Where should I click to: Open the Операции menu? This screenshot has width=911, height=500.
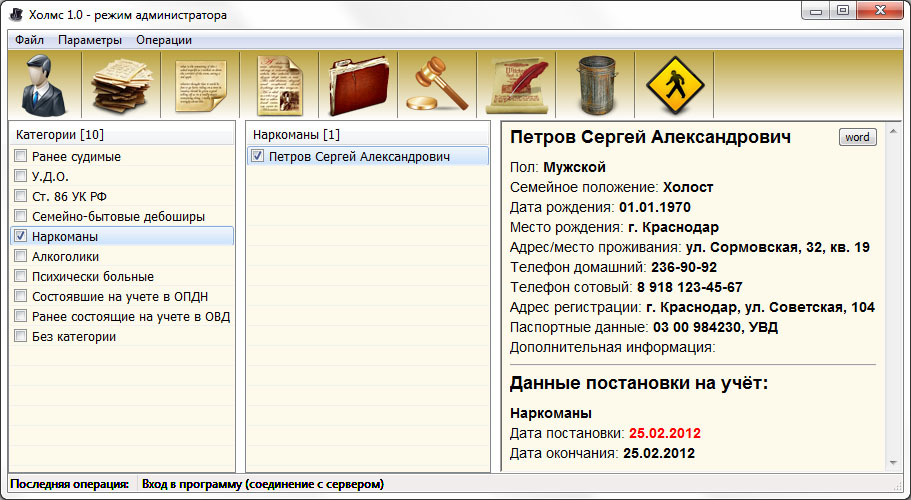164,40
